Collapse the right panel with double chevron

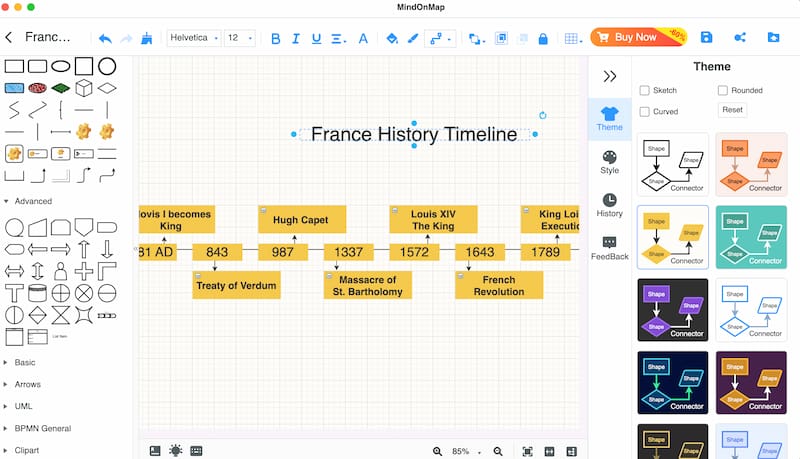point(610,76)
